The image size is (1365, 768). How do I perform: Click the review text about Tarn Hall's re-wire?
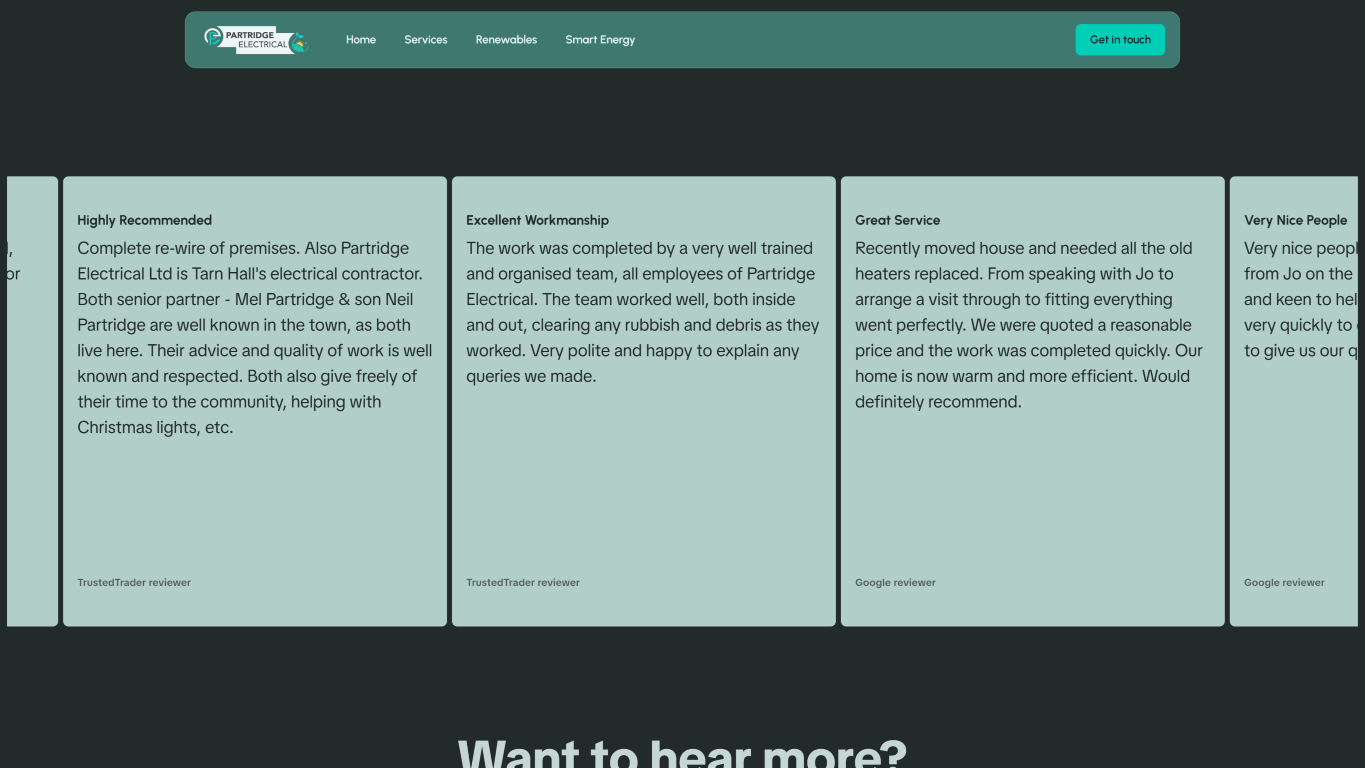click(255, 338)
